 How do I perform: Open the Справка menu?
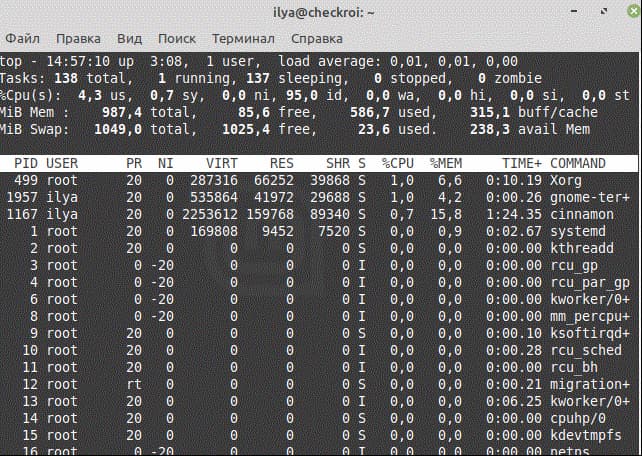(x=316, y=38)
